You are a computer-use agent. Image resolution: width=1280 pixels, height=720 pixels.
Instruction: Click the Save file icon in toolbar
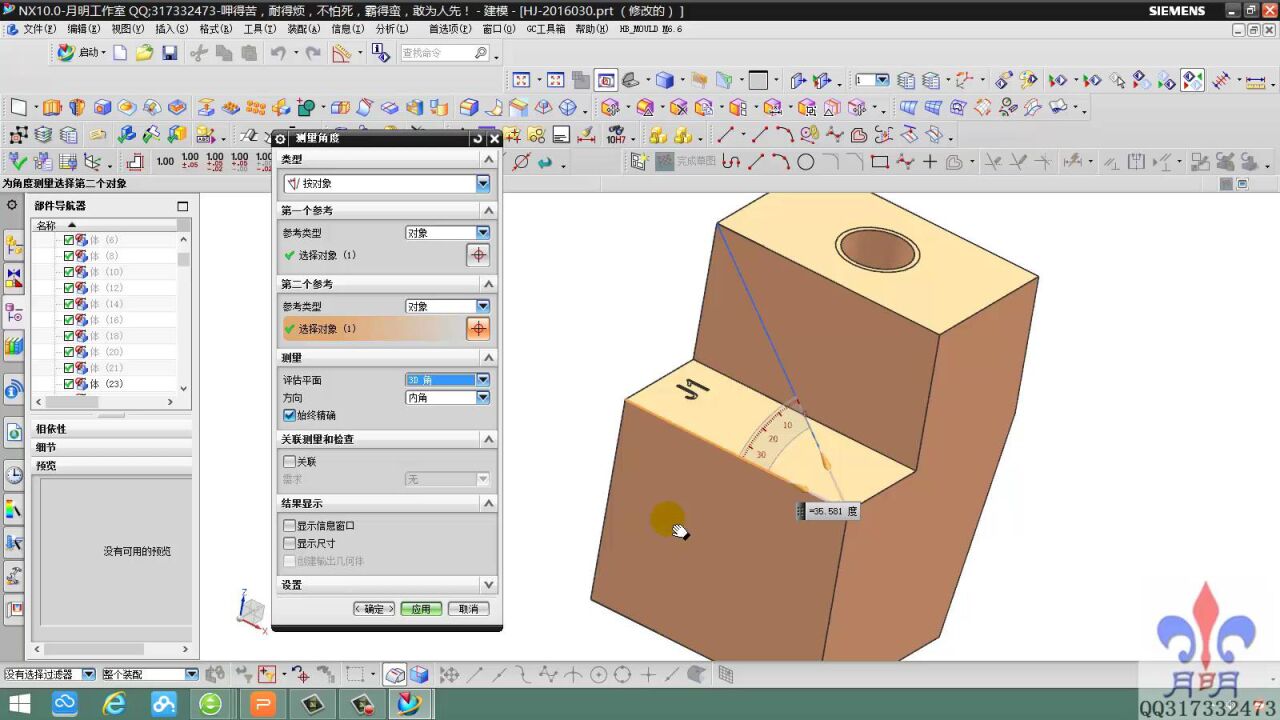point(170,53)
